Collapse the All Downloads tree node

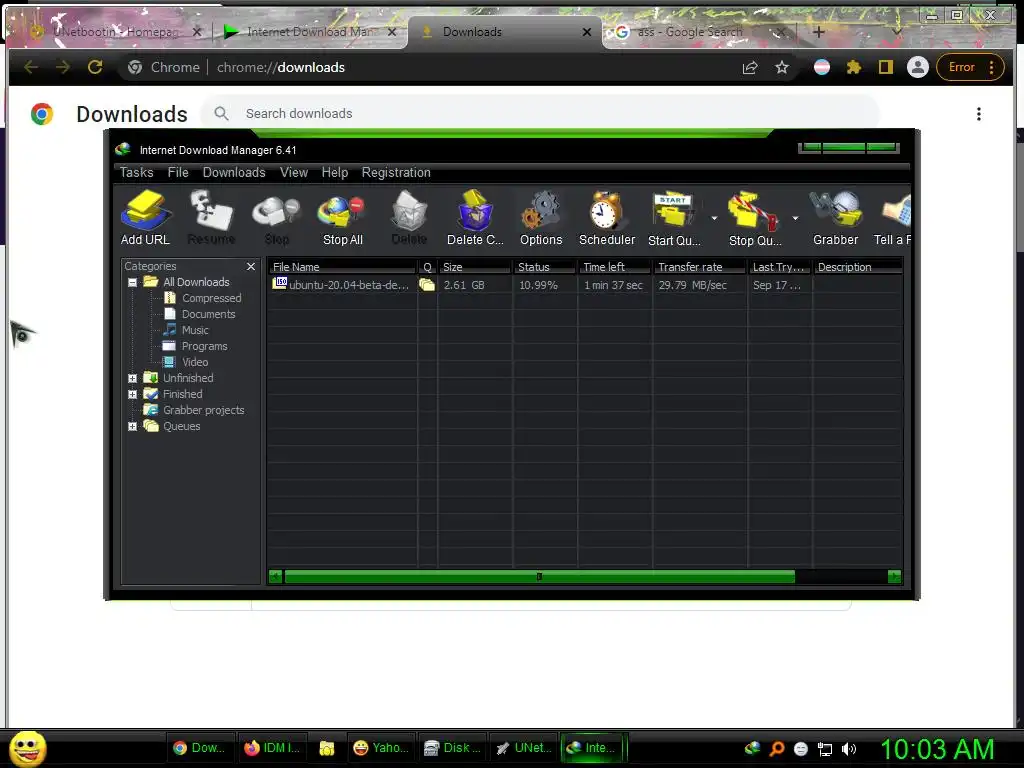133,283
